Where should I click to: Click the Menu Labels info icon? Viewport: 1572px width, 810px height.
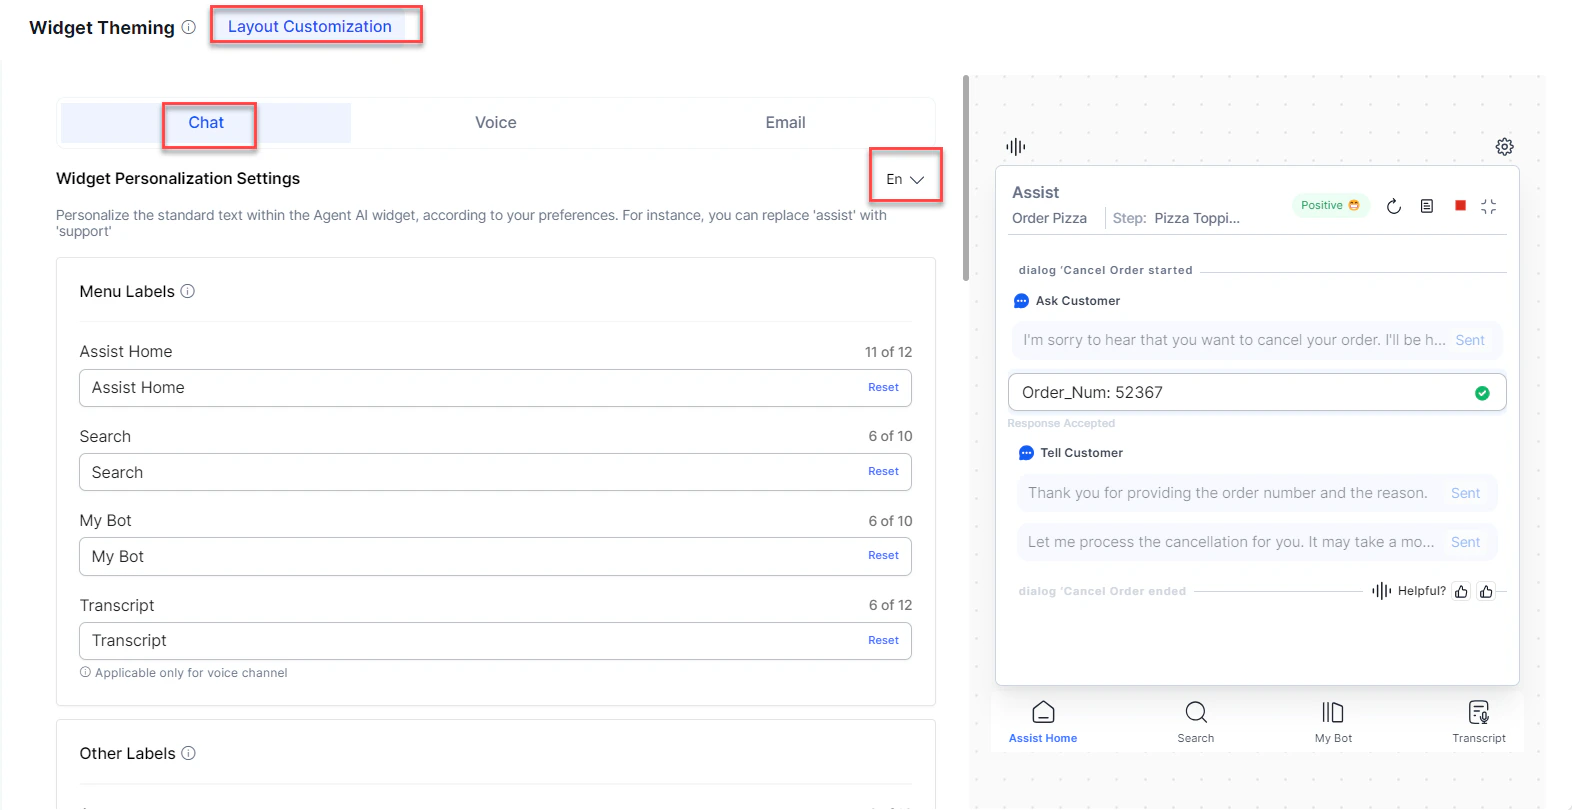tap(188, 291)
